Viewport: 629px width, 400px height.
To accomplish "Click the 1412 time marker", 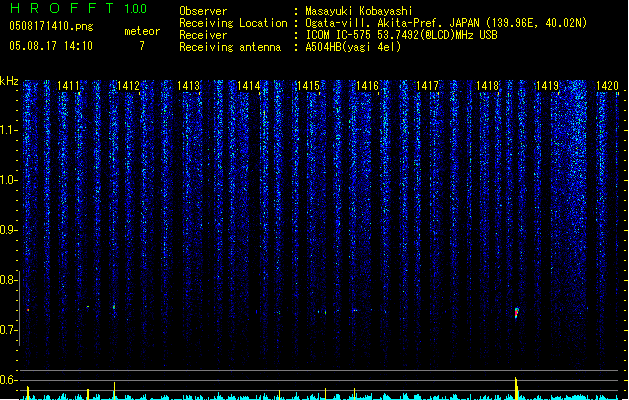I will tap(128, 86).
